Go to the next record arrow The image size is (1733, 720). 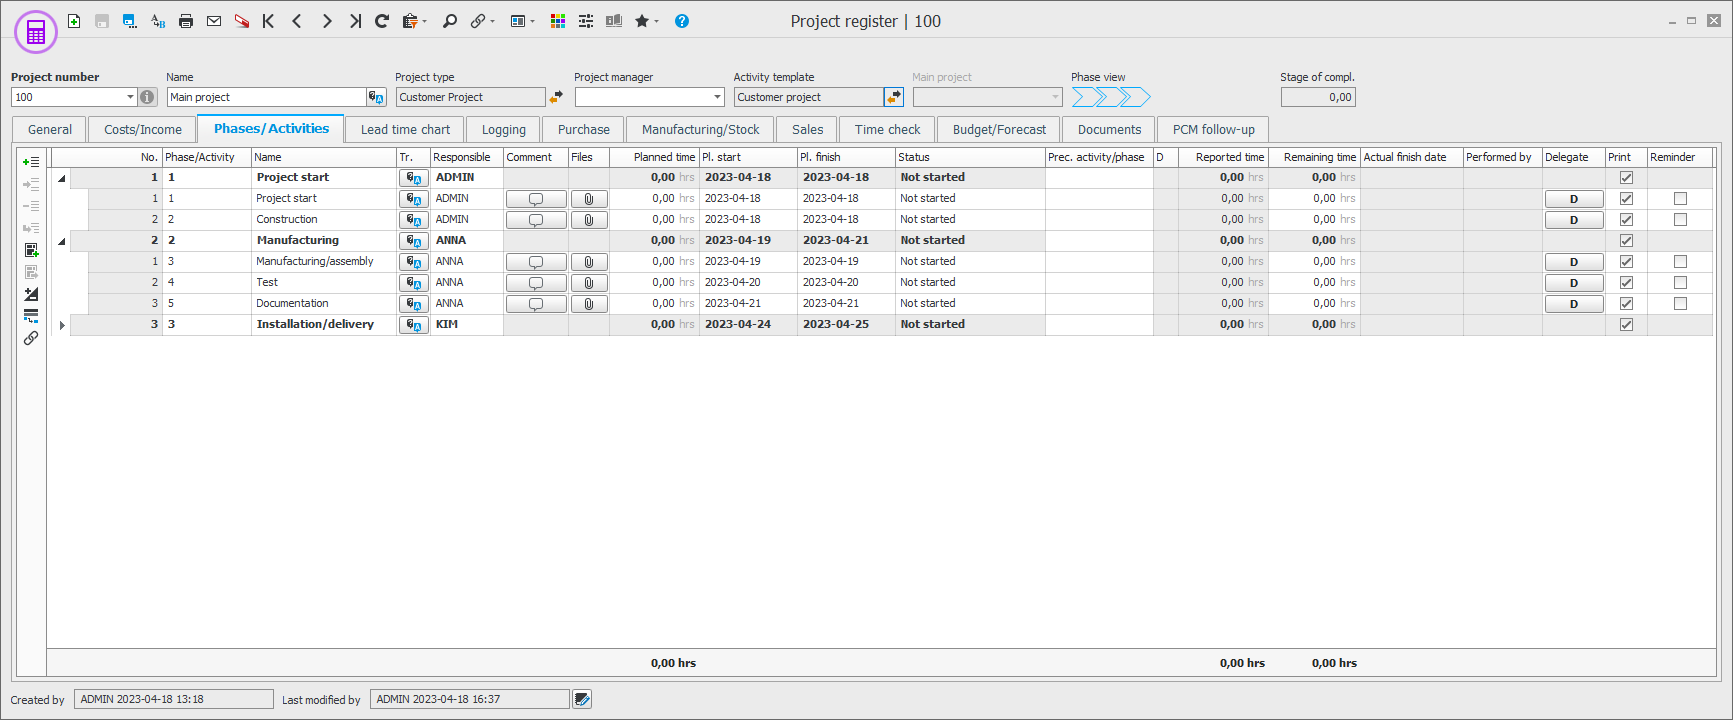[x=326, y=21]
